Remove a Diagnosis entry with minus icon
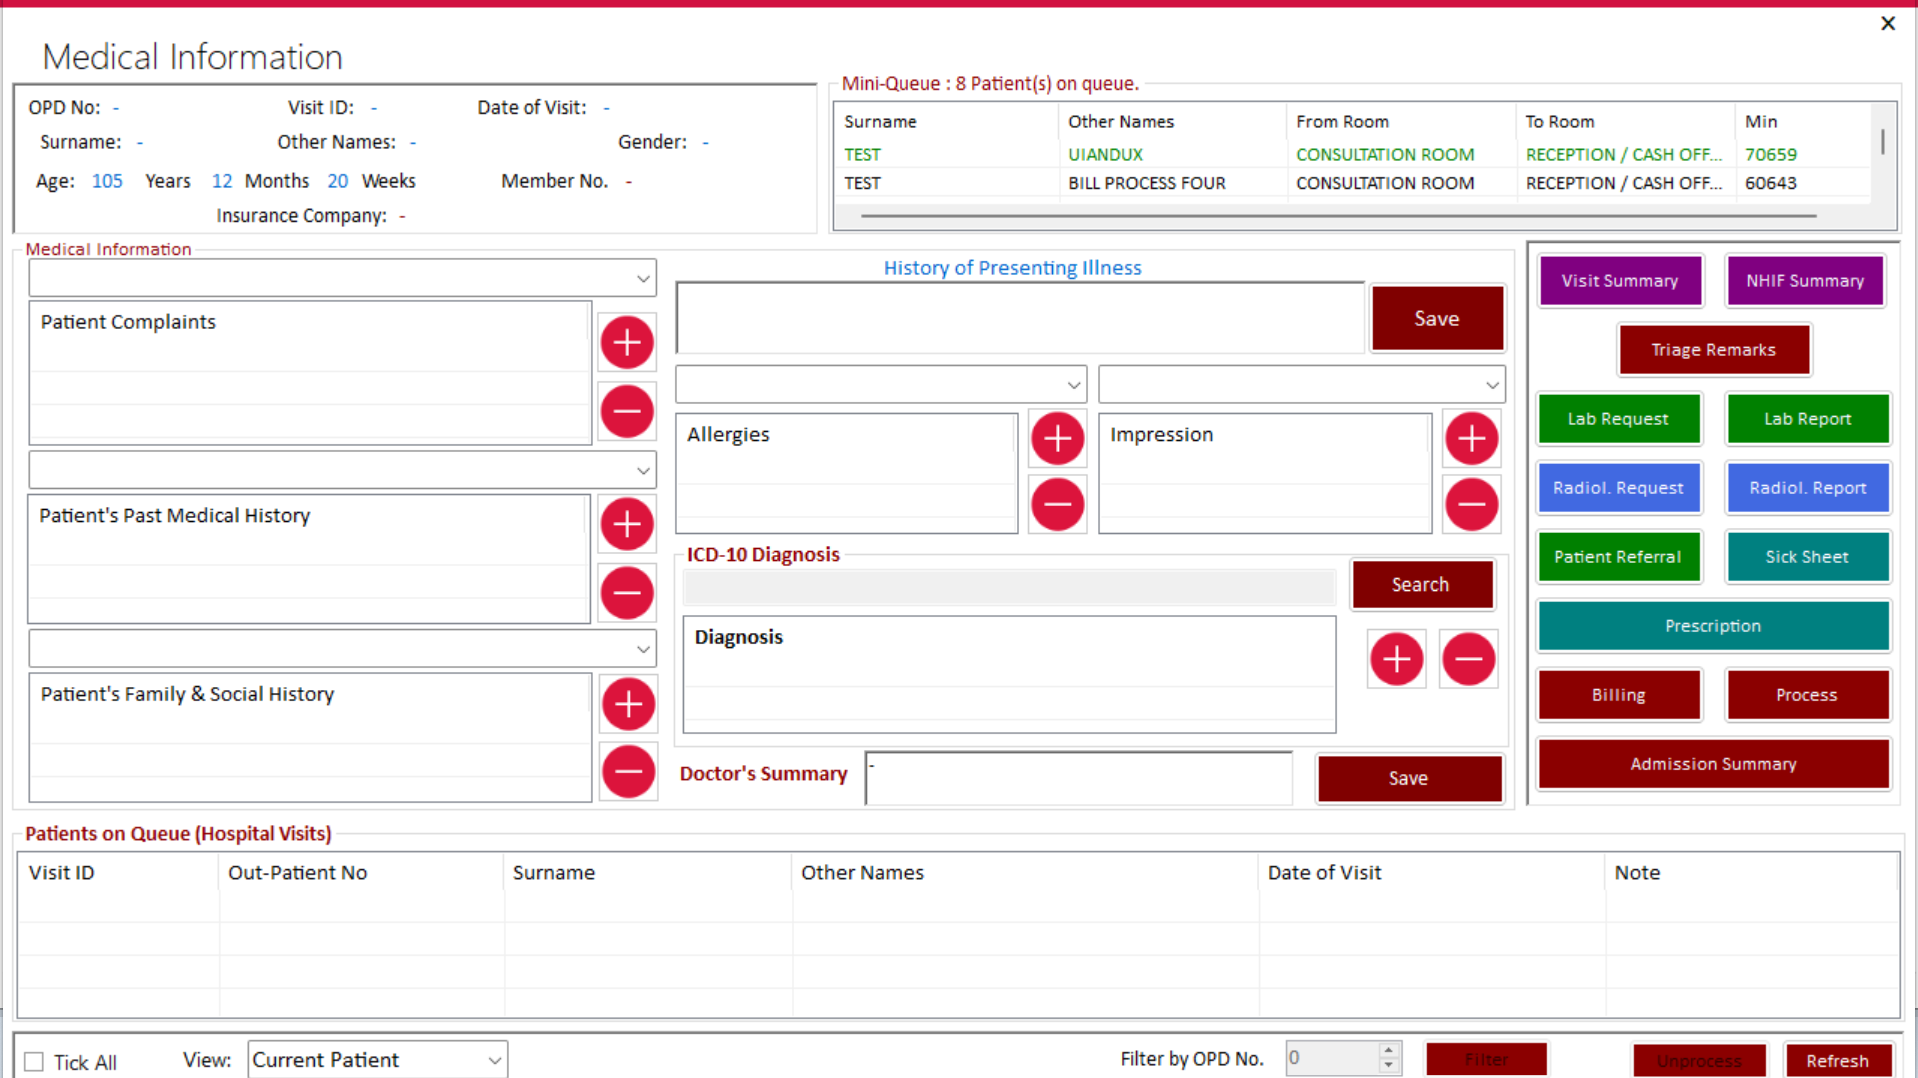Viewport: 1918px width, 1078px height. coord(1468,659)
